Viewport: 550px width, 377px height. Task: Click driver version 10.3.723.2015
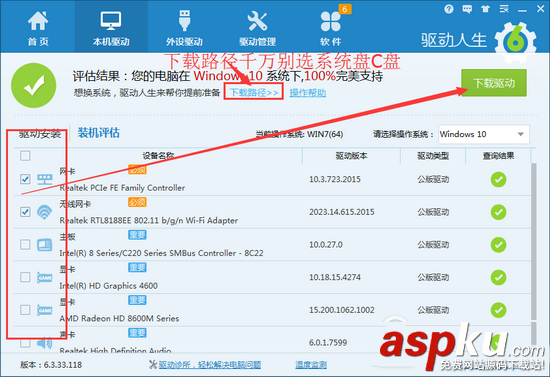point(335,180)
